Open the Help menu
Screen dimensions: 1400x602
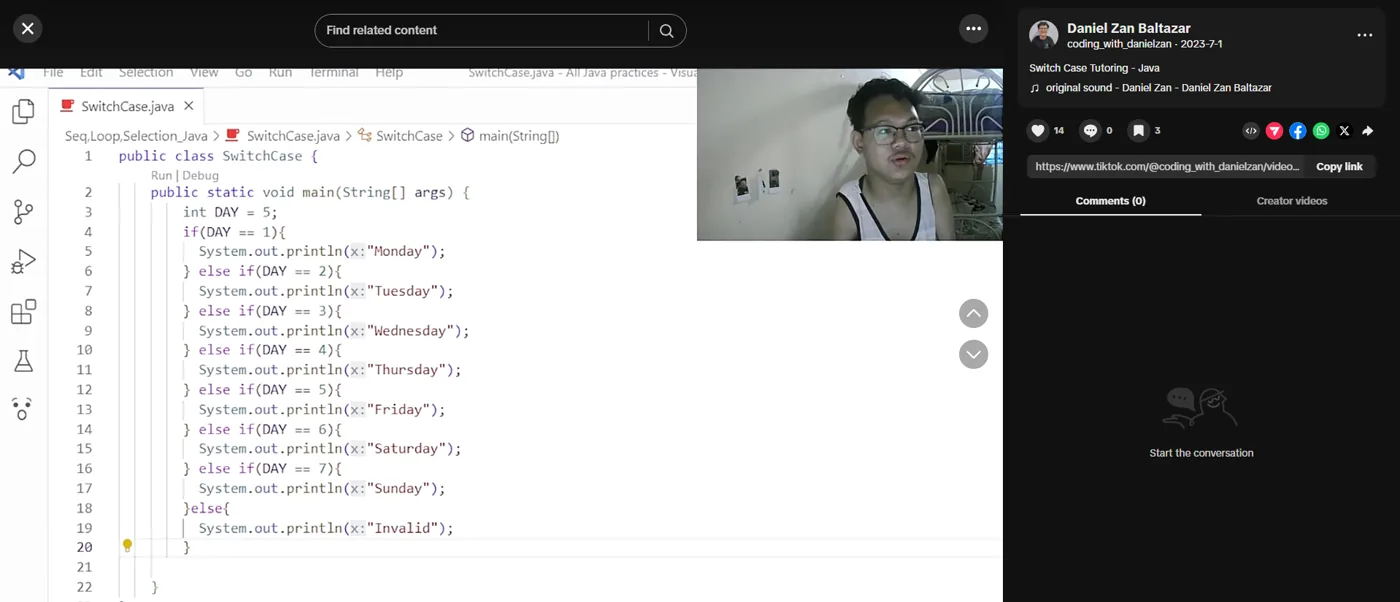389,73
